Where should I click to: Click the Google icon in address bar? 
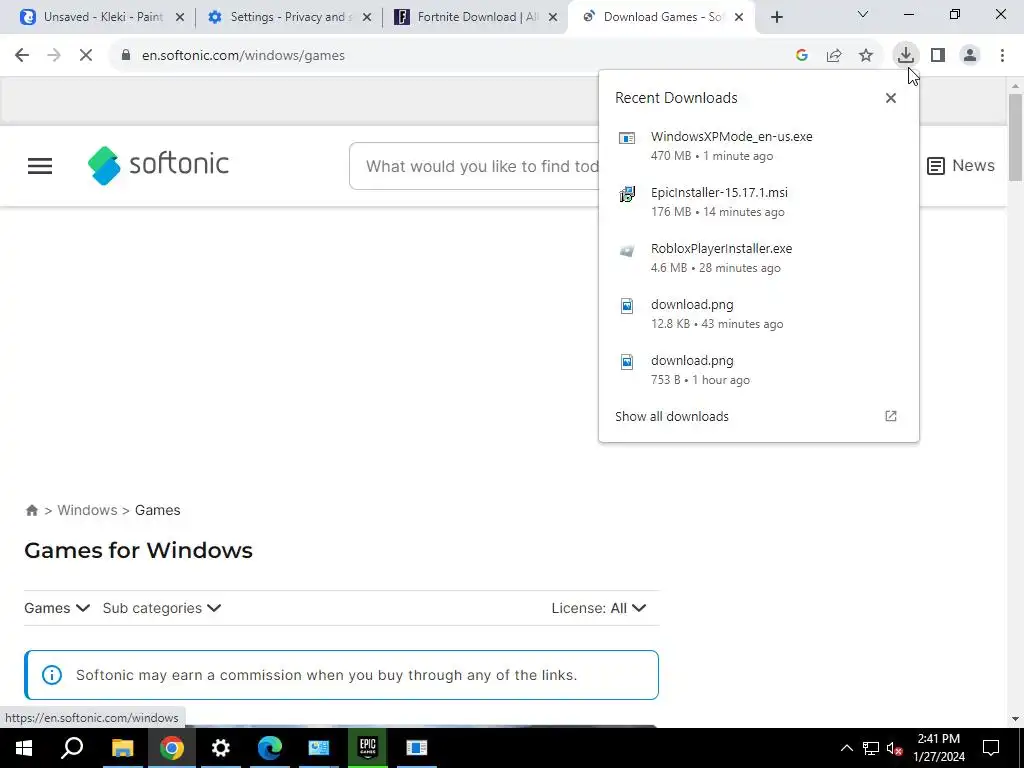[x=802, y=56]
